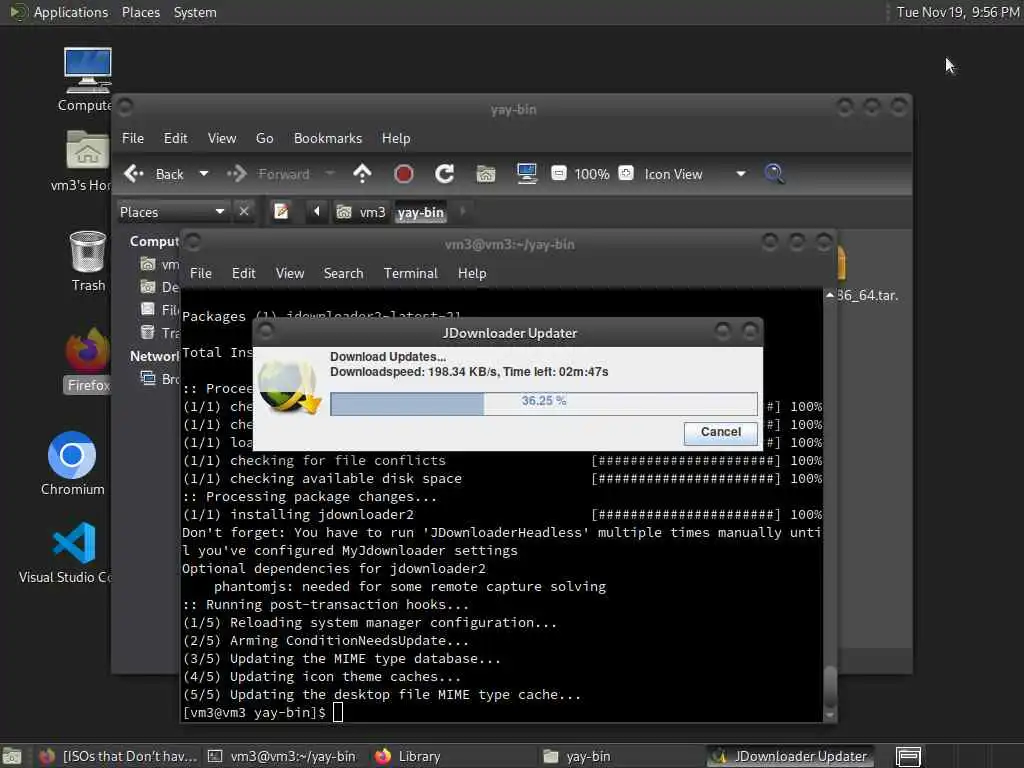Image resolution: width=1024 pixels, height=768 pixels.
Task: Click the path bar left scroll arrow
Action: pyautogui.click(x=317, y=212)
